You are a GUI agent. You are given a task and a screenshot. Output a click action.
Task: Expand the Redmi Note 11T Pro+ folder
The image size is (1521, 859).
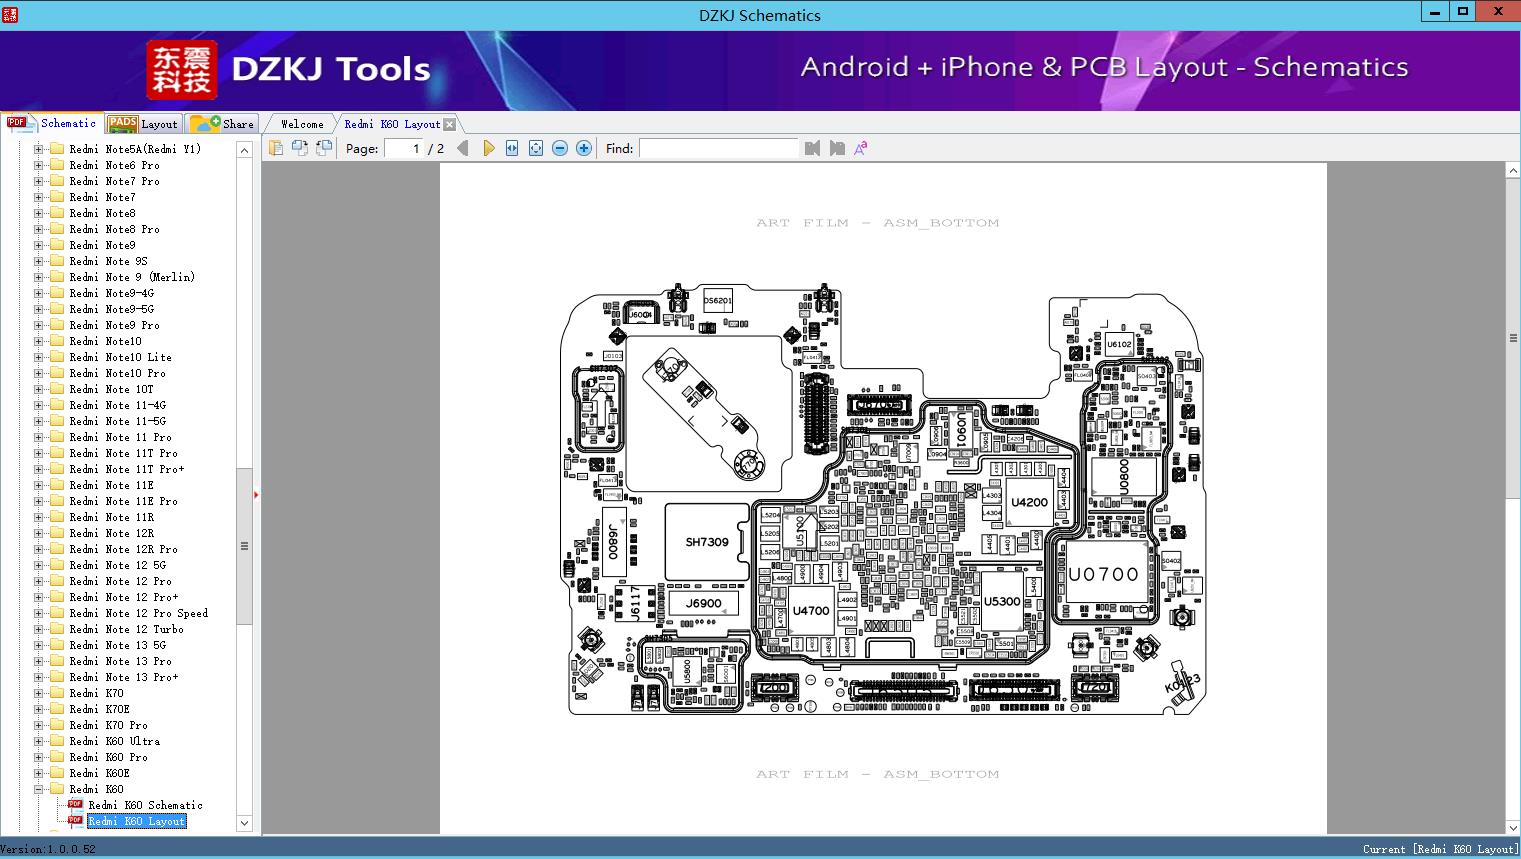click(39, 469)
